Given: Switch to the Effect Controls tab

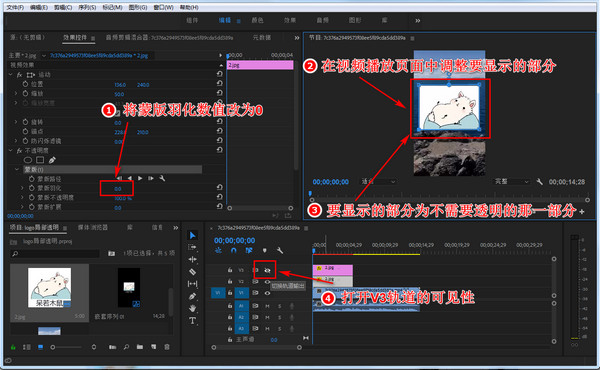Looking at the screenshot, I should 75,37.
